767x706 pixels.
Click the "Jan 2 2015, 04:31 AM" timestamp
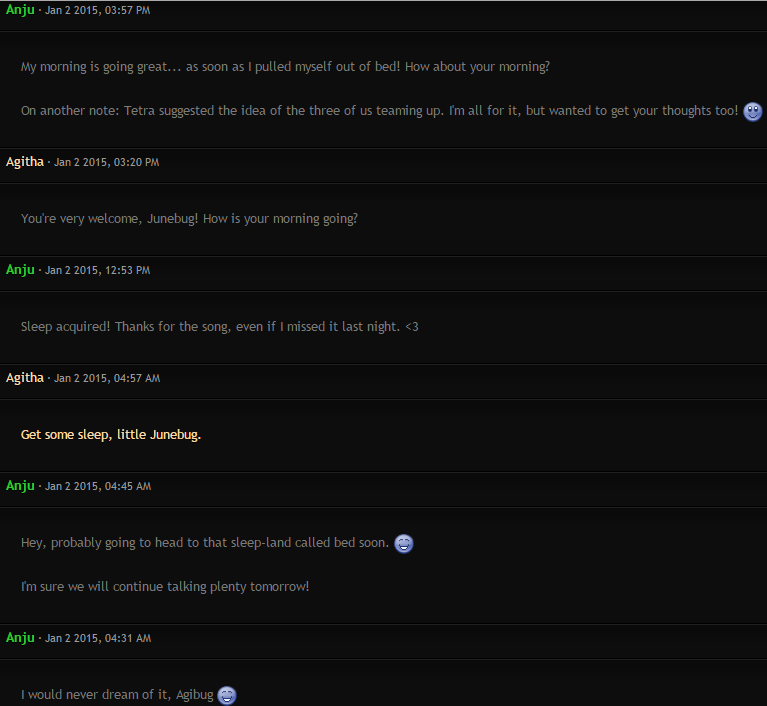point(98,638)
